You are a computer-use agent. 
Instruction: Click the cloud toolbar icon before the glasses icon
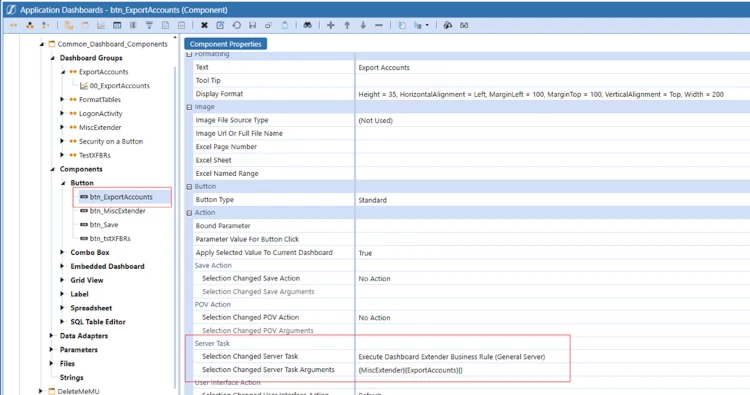click(x=448, y=25)
